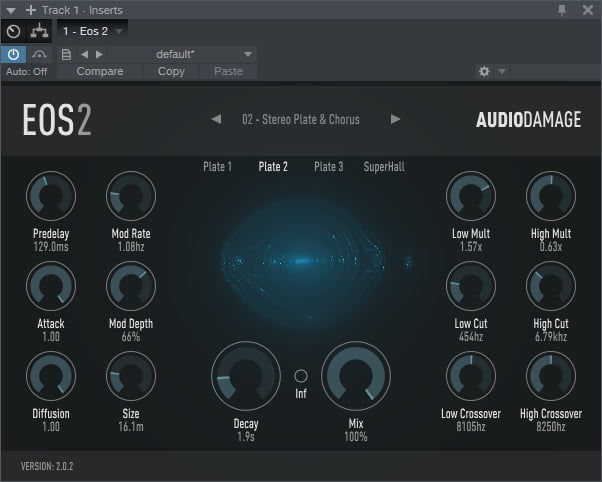Open the settings gear icon
Image resolution: width=602 pixels, height=482 pixels.
coord(485,72)
